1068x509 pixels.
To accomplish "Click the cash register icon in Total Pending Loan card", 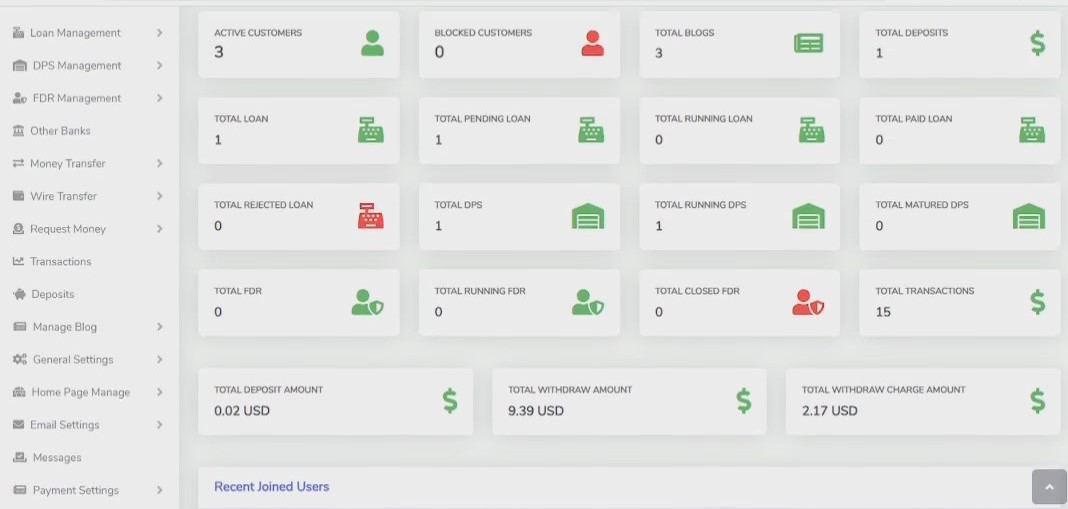I will (591, 129).
